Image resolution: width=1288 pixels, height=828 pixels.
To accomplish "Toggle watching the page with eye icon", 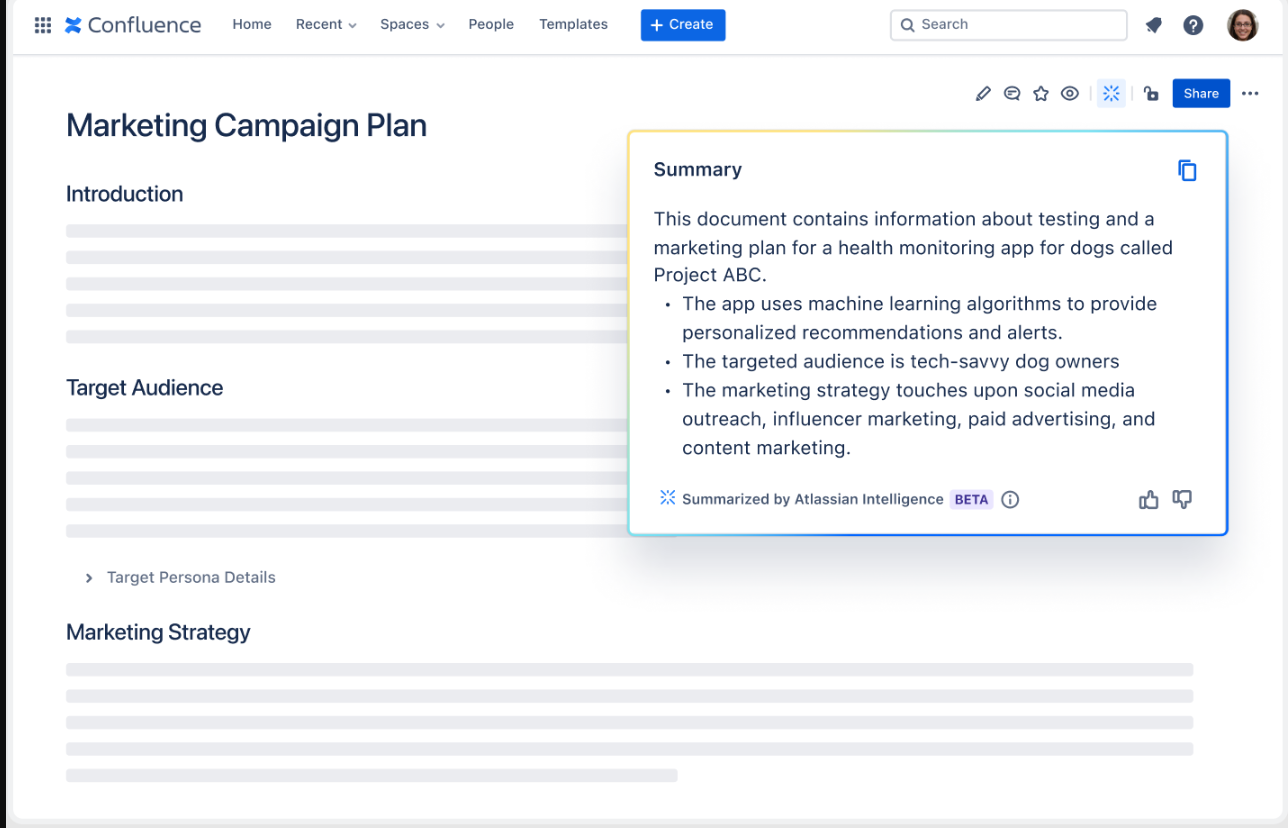I will [x=1070, y=94].
